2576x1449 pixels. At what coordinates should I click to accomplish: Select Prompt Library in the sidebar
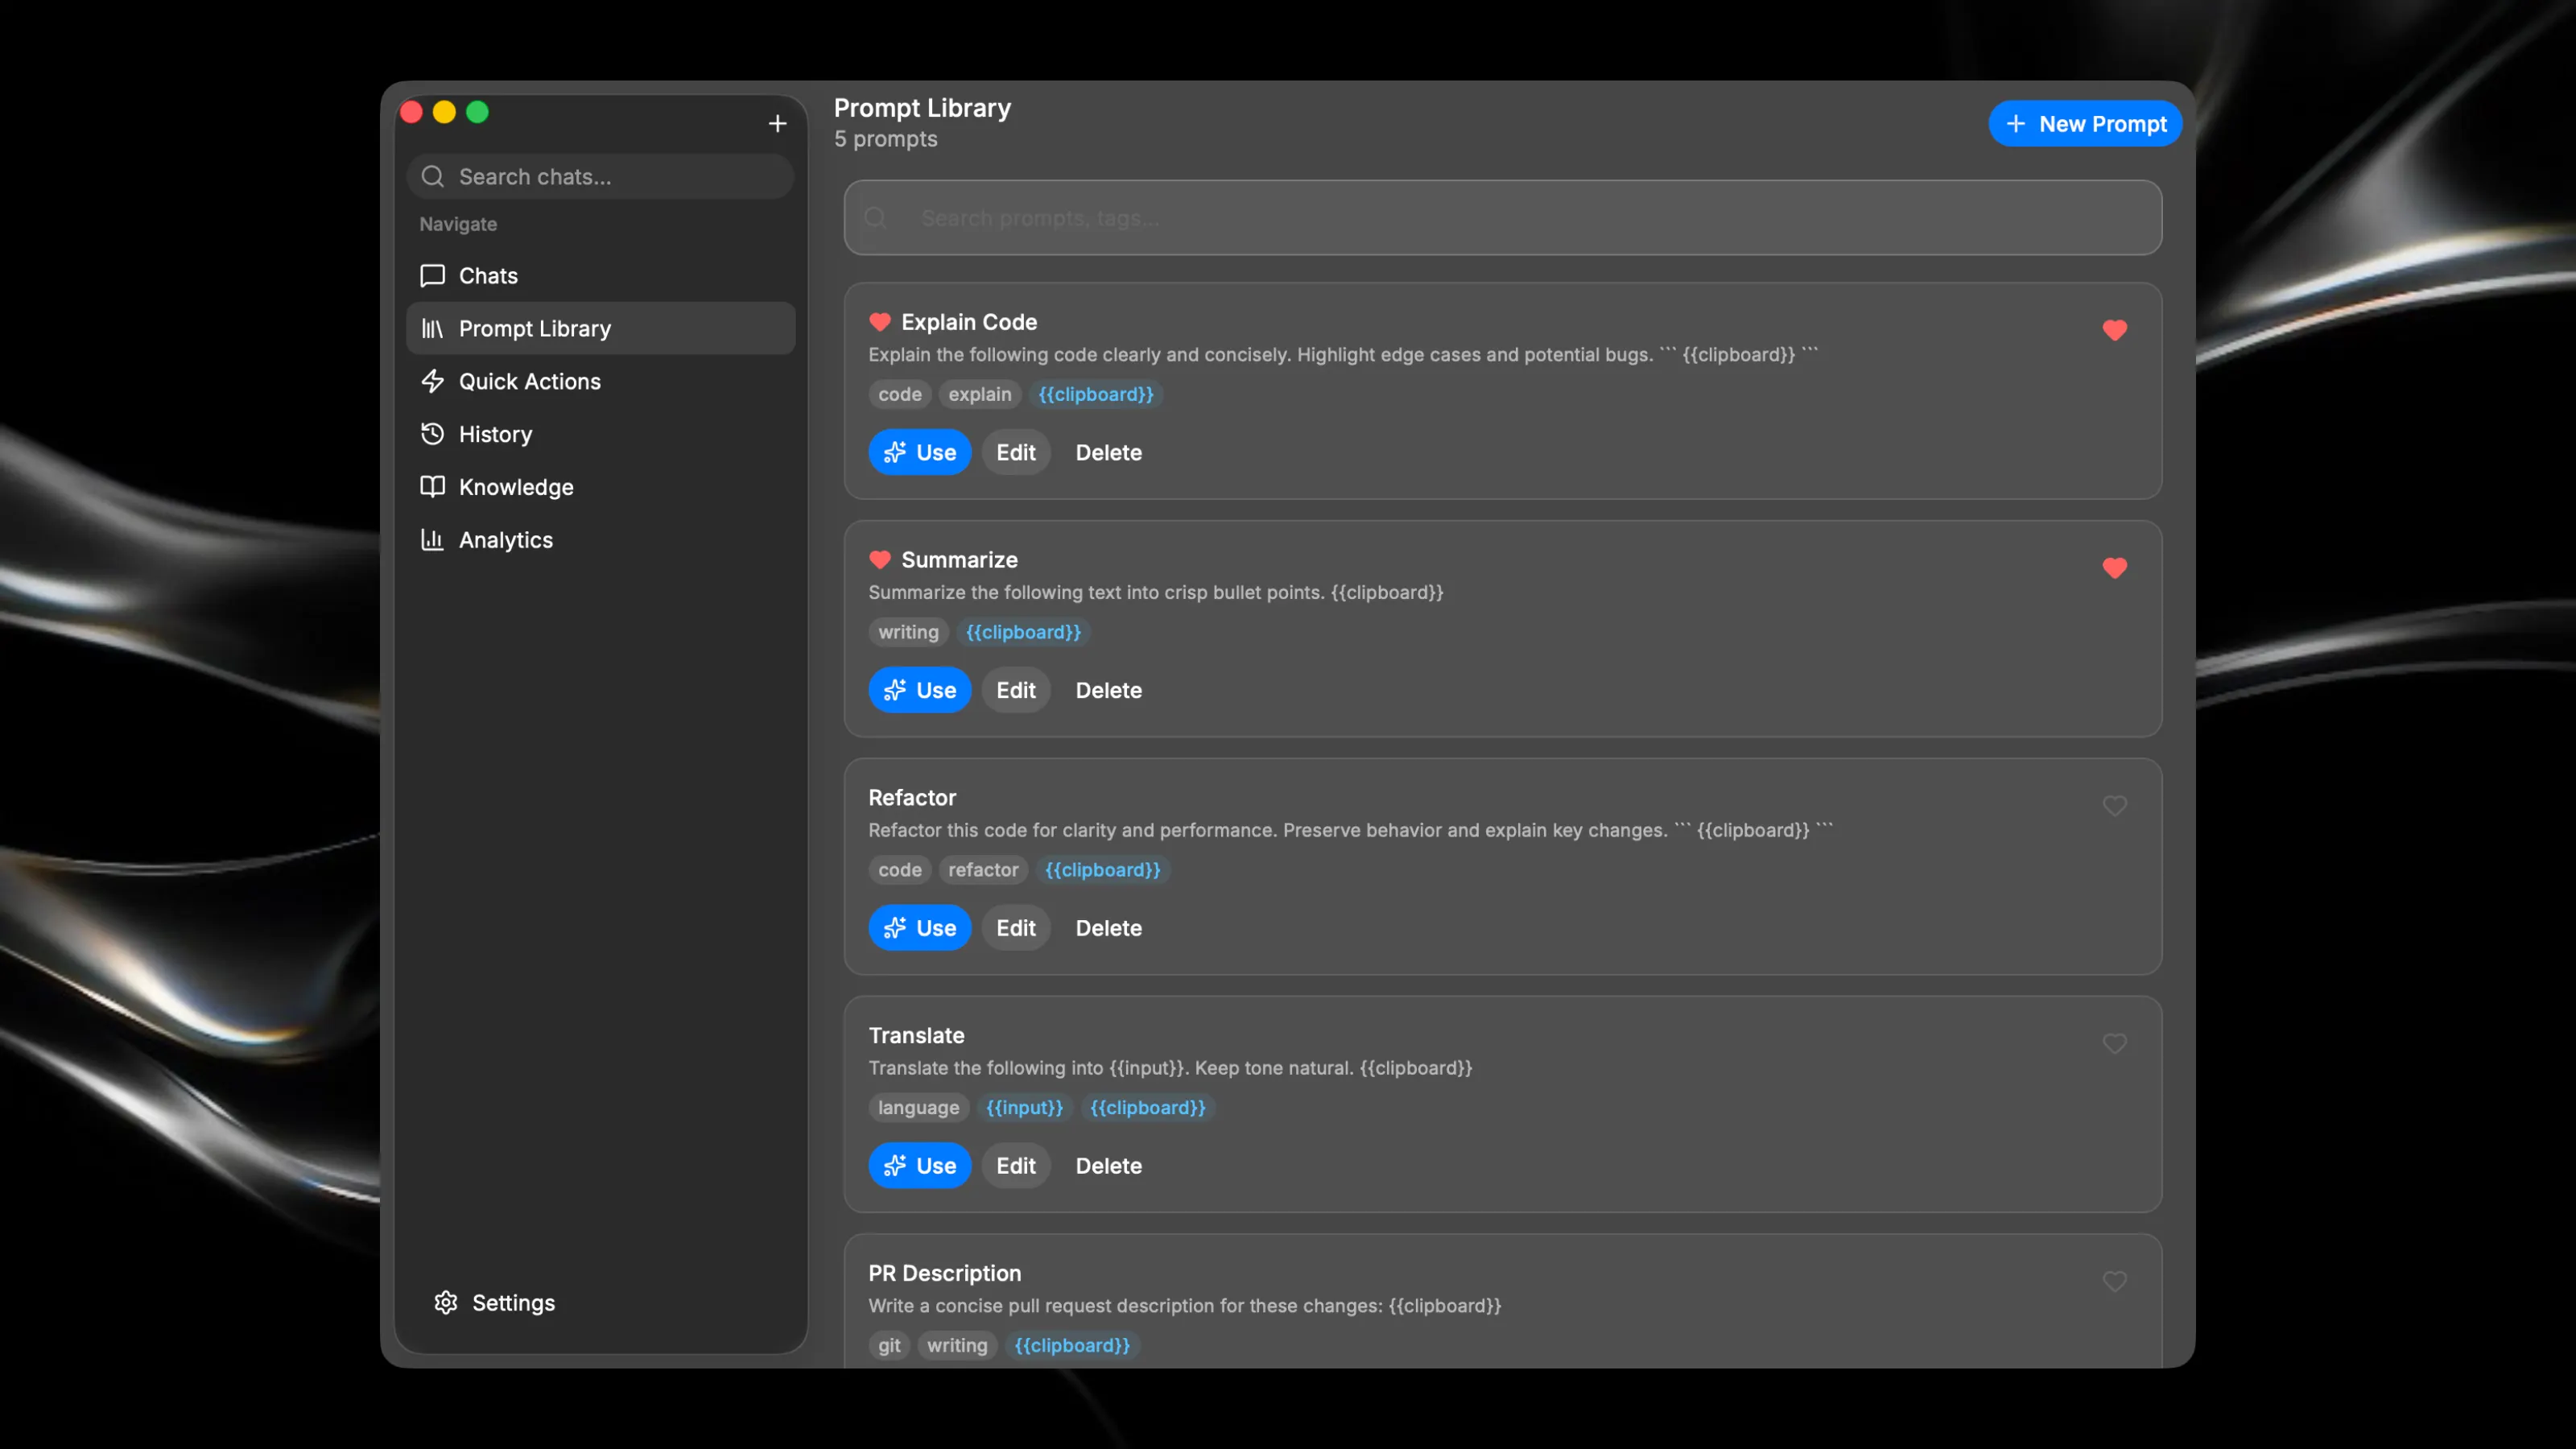tap(600, 329)
